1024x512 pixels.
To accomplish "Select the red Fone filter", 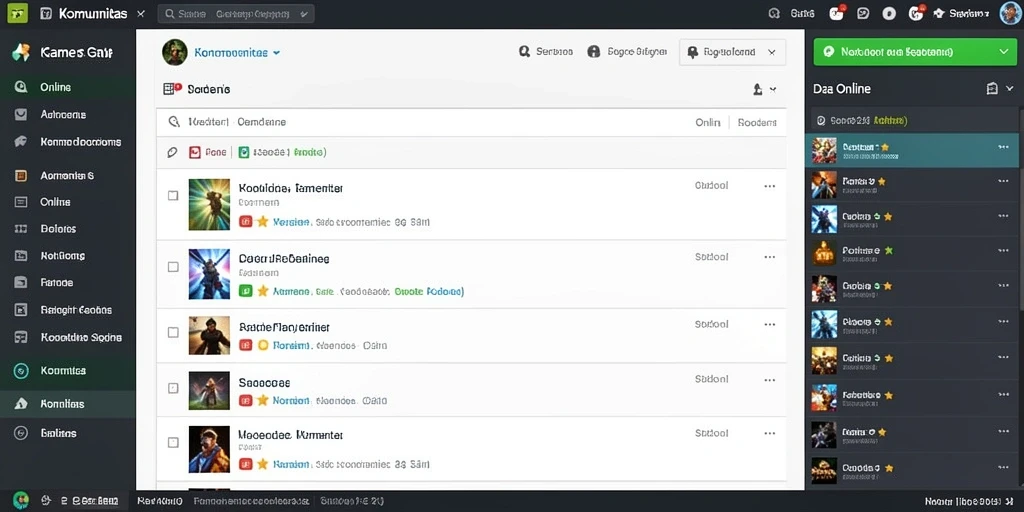I will point(207,152).
